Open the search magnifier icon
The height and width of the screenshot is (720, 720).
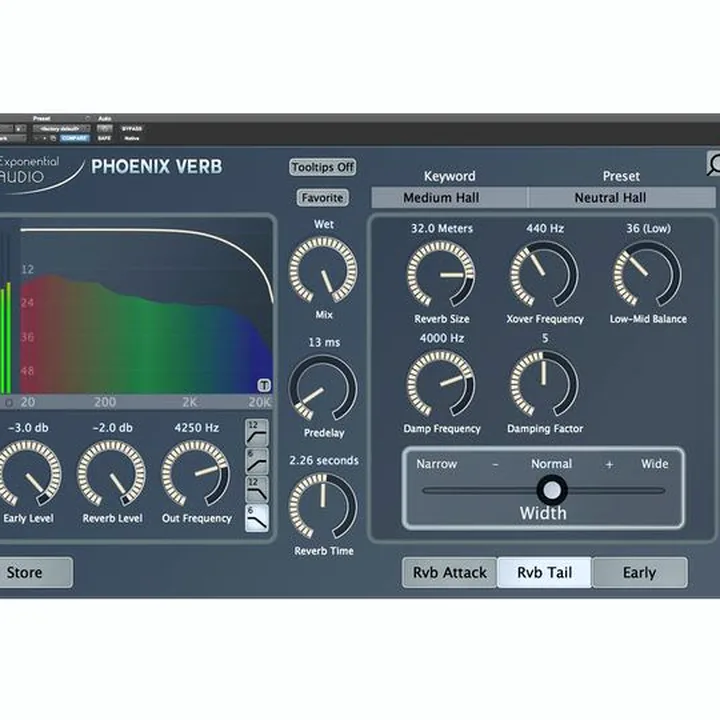tap(713, 164)
